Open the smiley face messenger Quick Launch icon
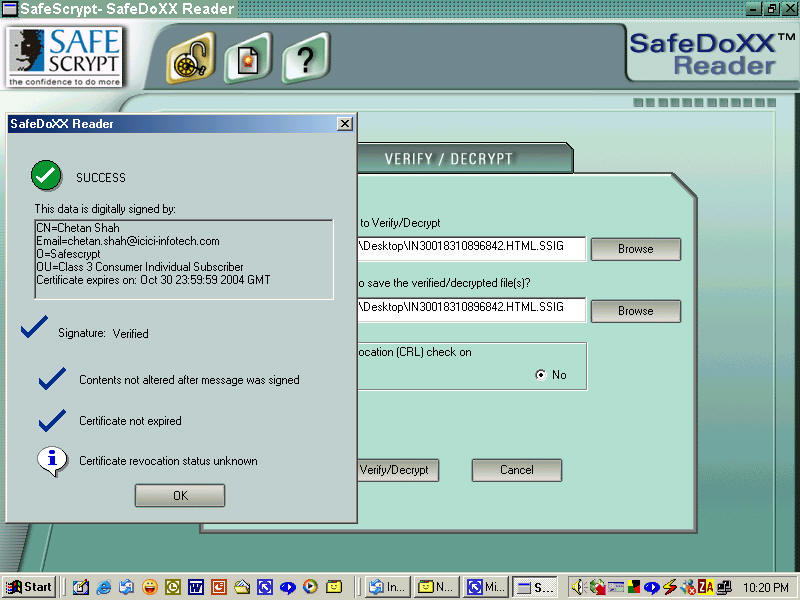800x600 pixels. 149,587
